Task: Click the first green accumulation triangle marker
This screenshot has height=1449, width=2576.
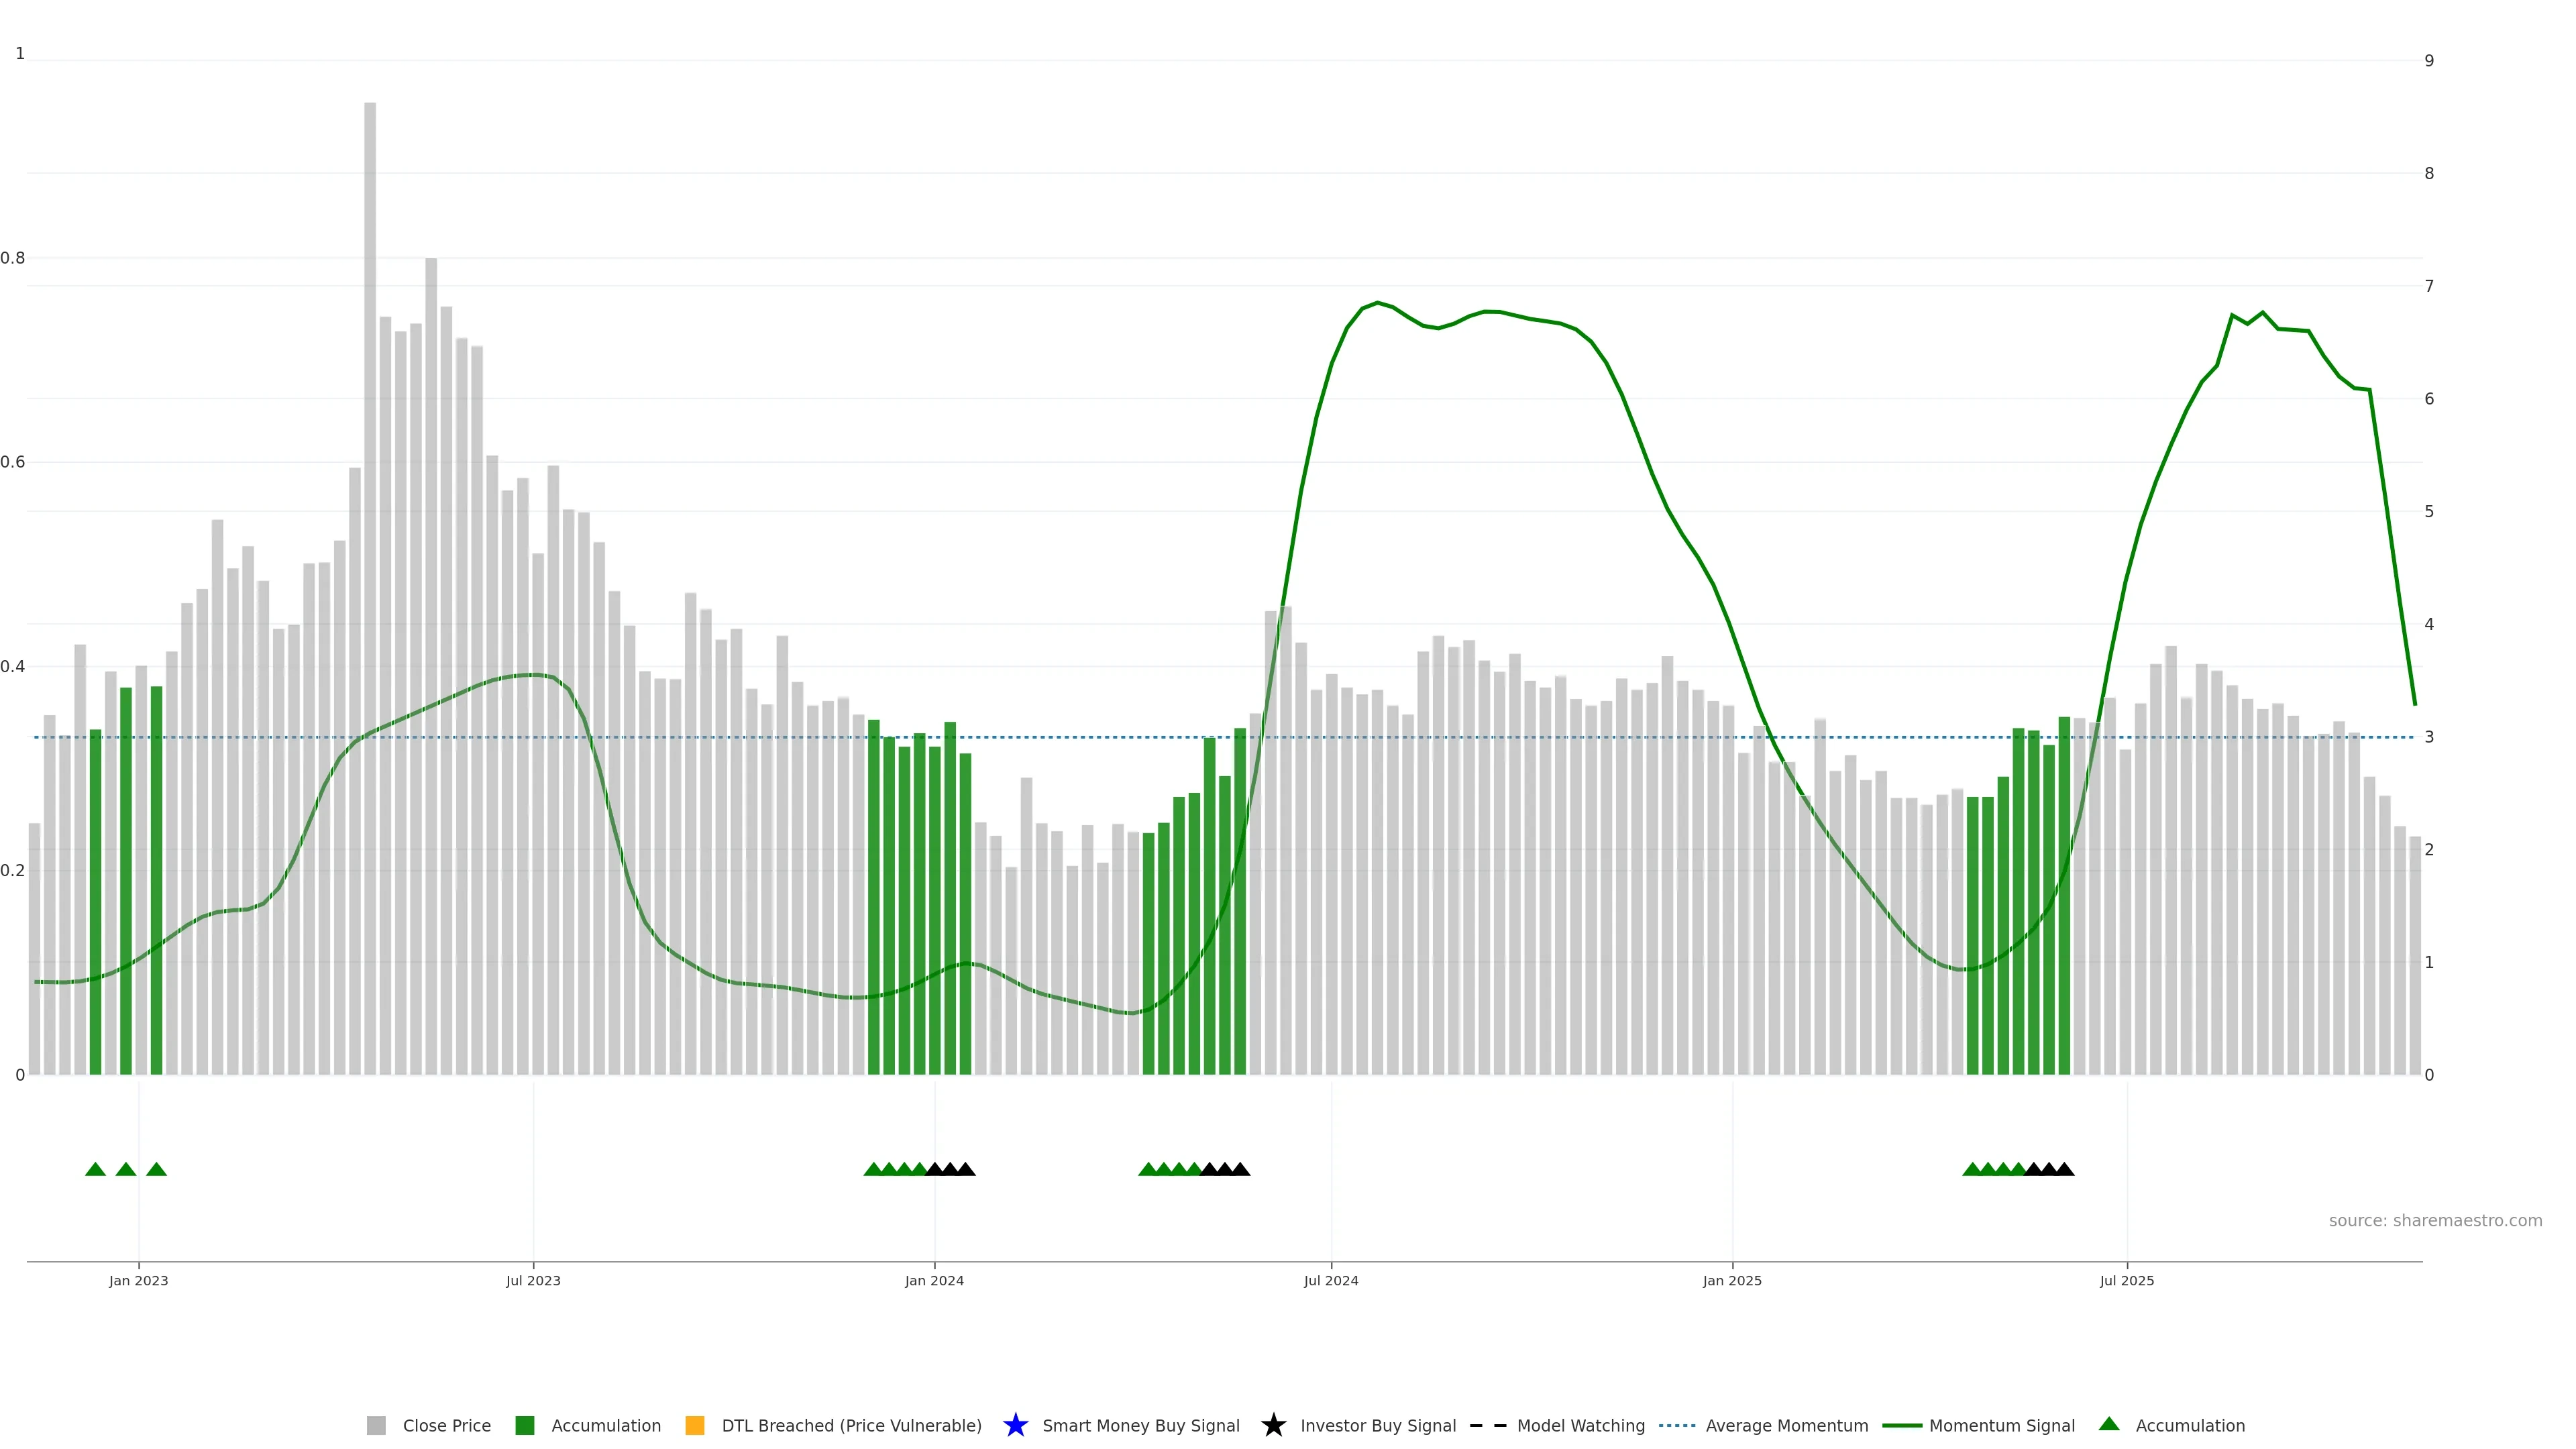Action: tap(95, 1169)
